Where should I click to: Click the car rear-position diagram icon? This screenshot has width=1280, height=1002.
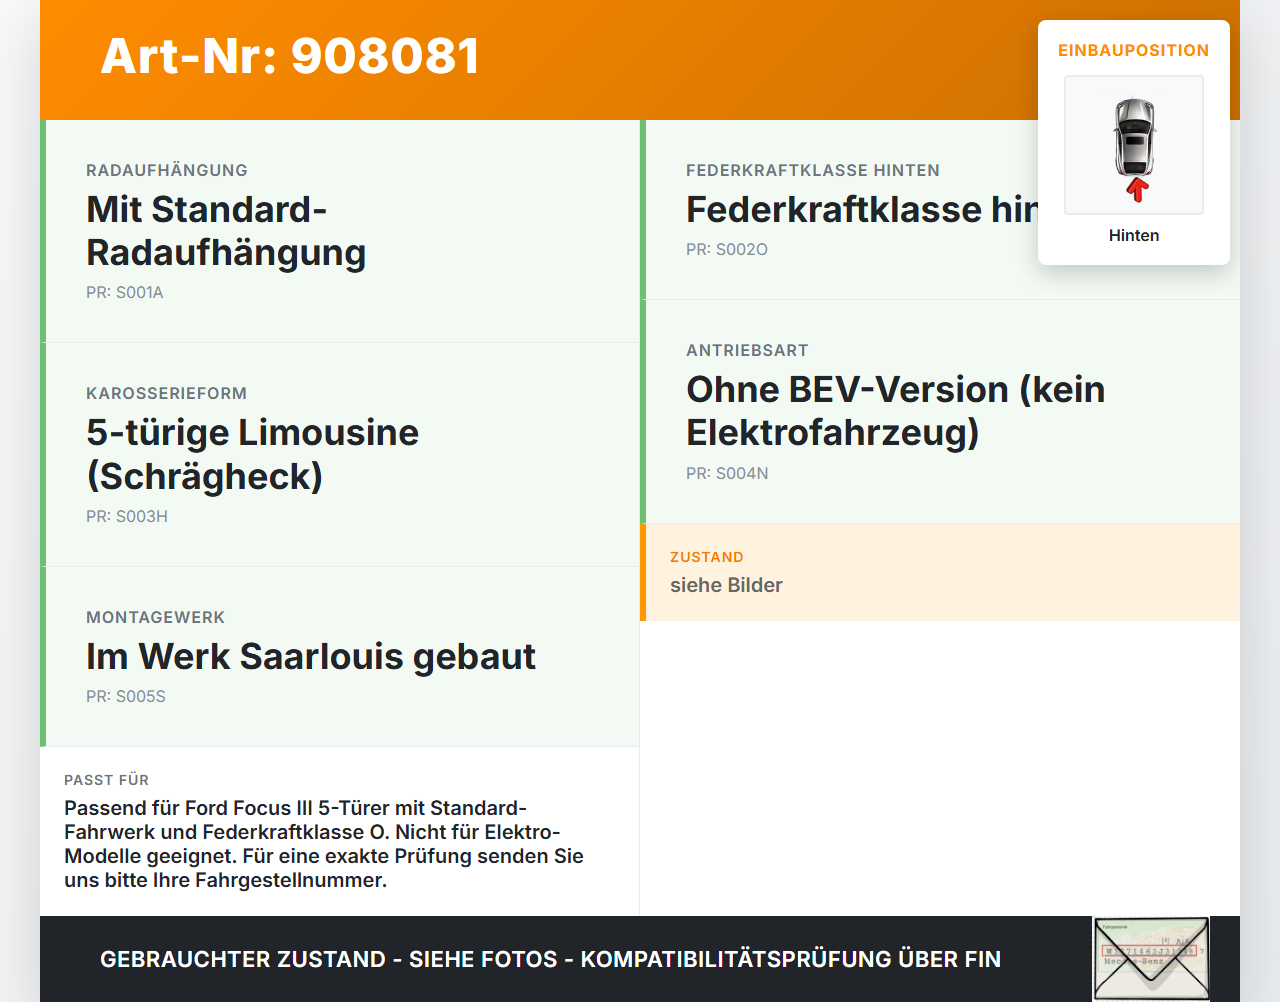coord(1134,145)
